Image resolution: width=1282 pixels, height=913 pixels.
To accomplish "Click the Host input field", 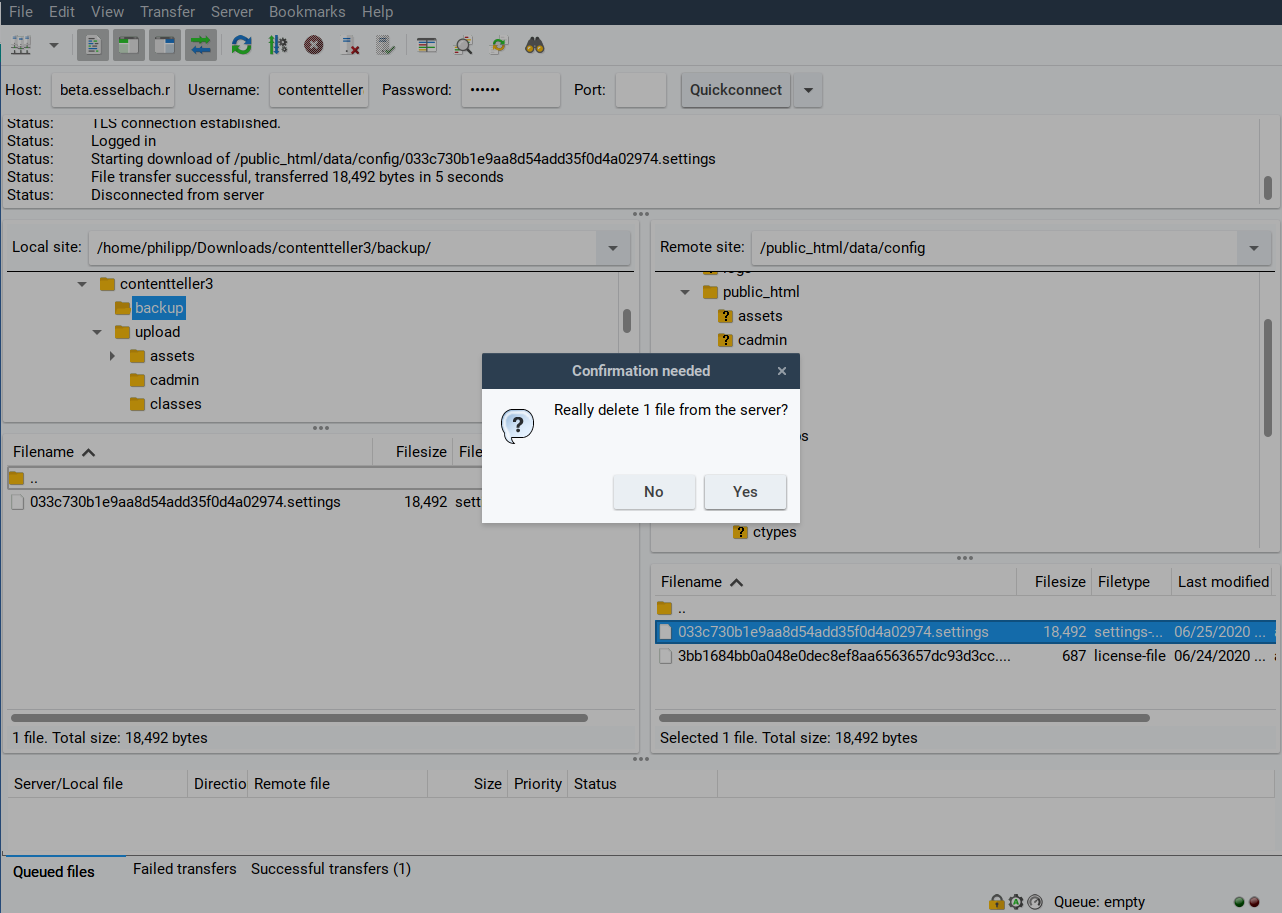I will (x=114, y=90).
